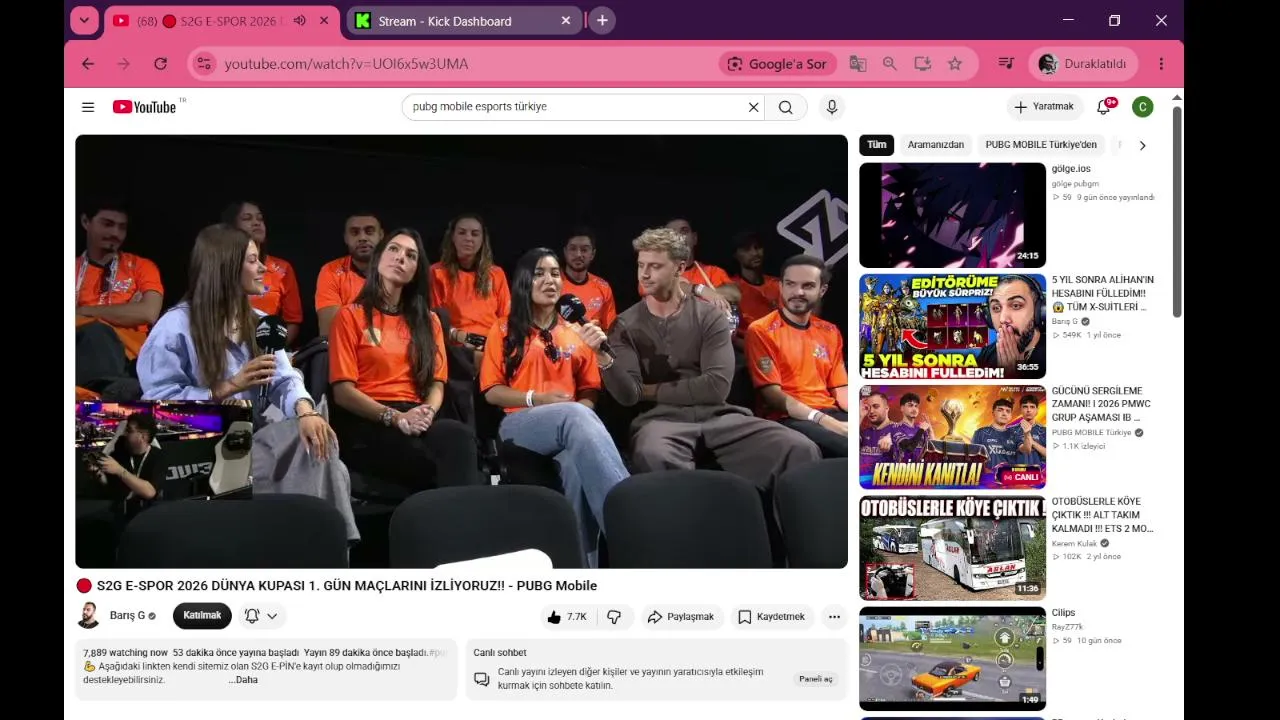Open Barış G channel avatar

tap(89, 616)
